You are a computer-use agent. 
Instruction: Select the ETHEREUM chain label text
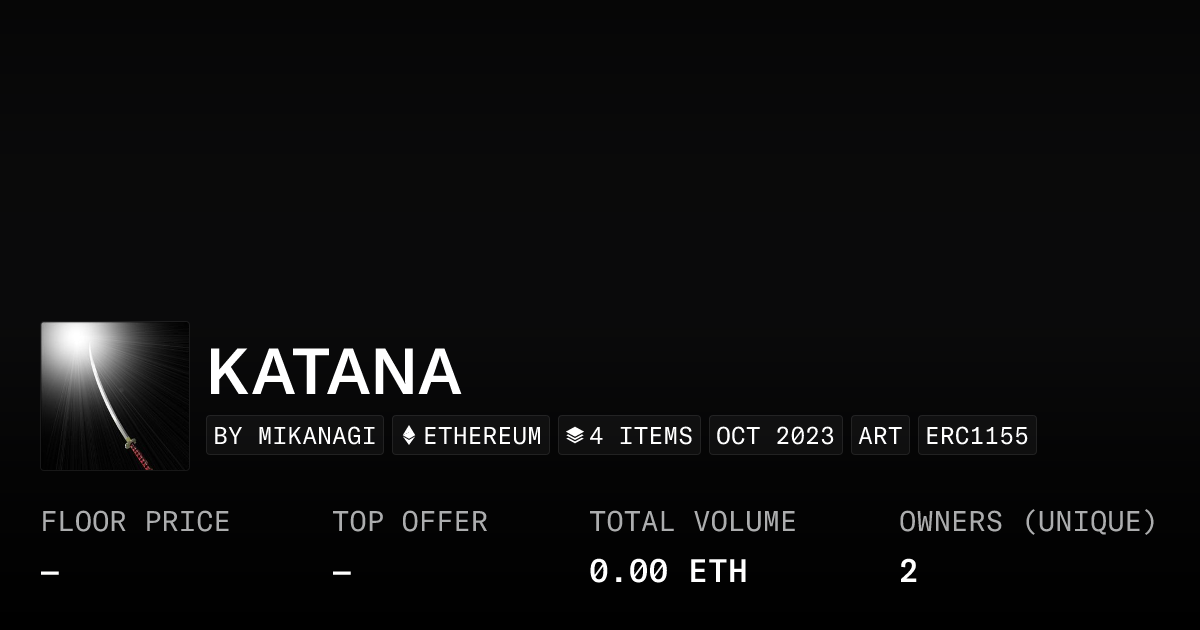[x=482, y=436]
